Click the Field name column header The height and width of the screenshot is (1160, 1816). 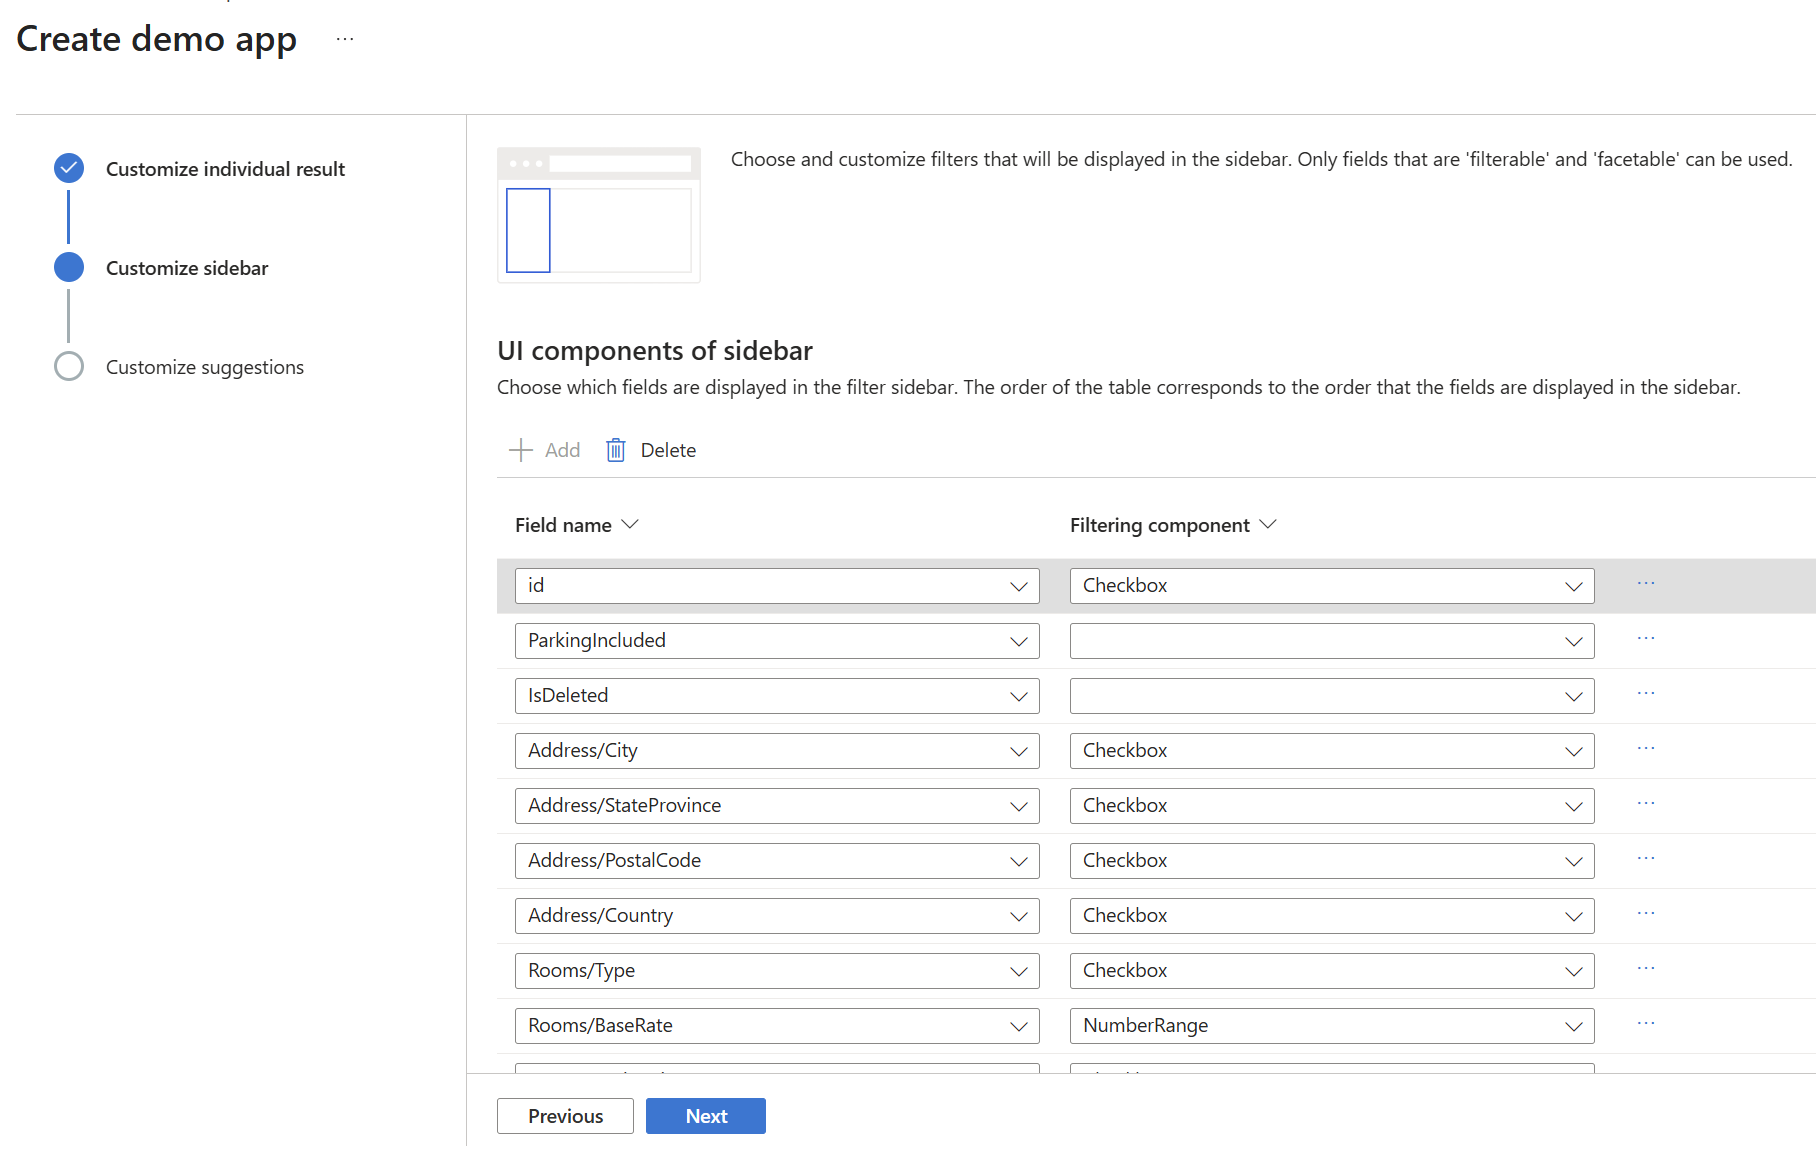563,525
